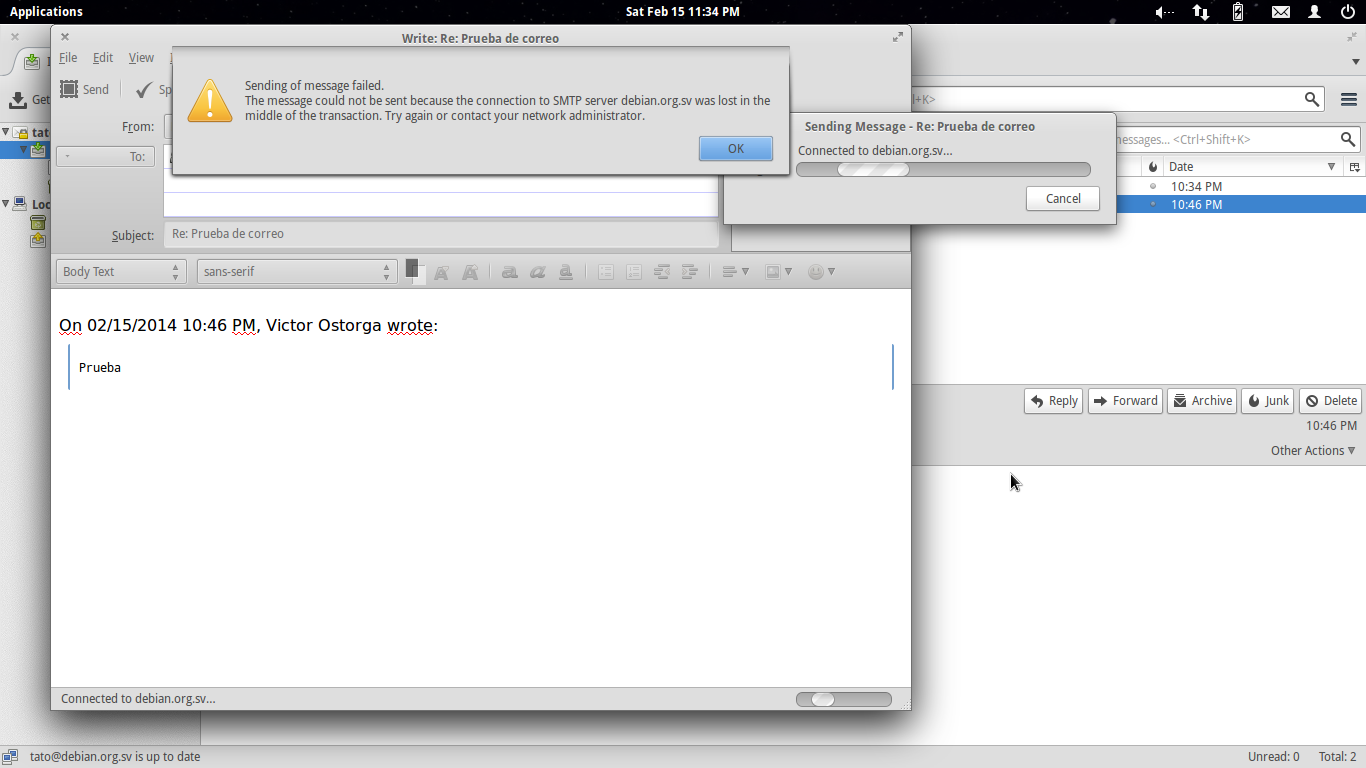Collapse the tato account tree node
The image size is (1366, 768).
pos(6,132)
